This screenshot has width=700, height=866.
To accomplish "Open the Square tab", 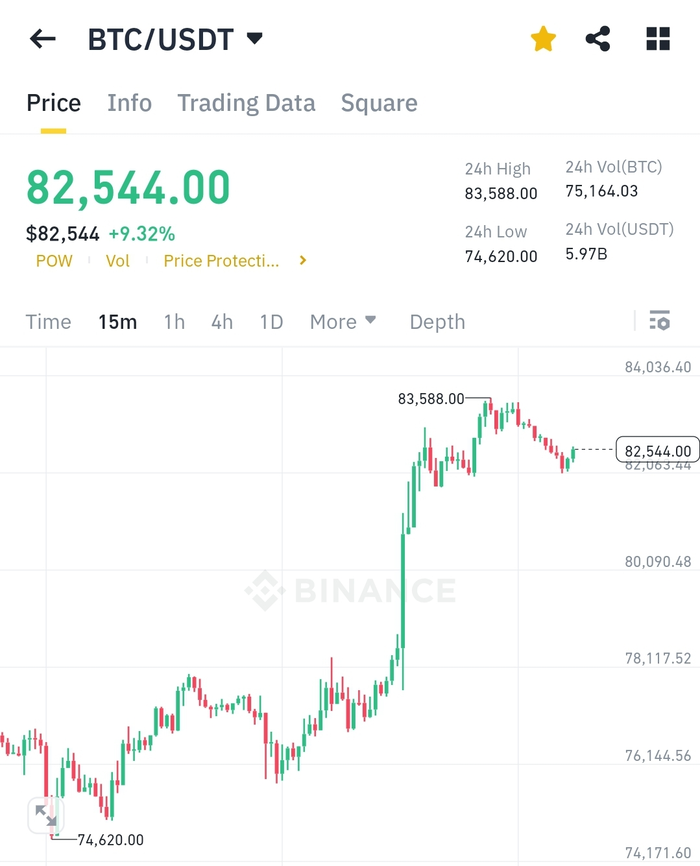I will [x=379, y=103].
